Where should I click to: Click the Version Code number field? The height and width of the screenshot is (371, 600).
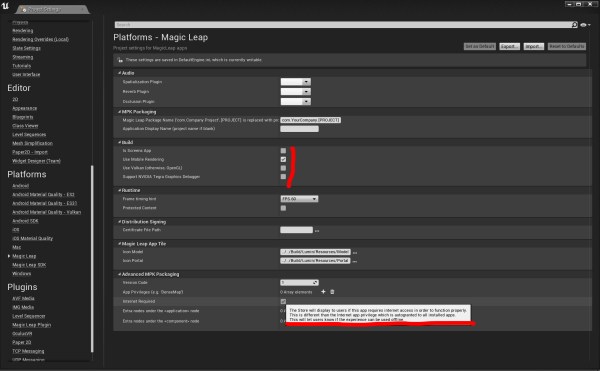299,283
